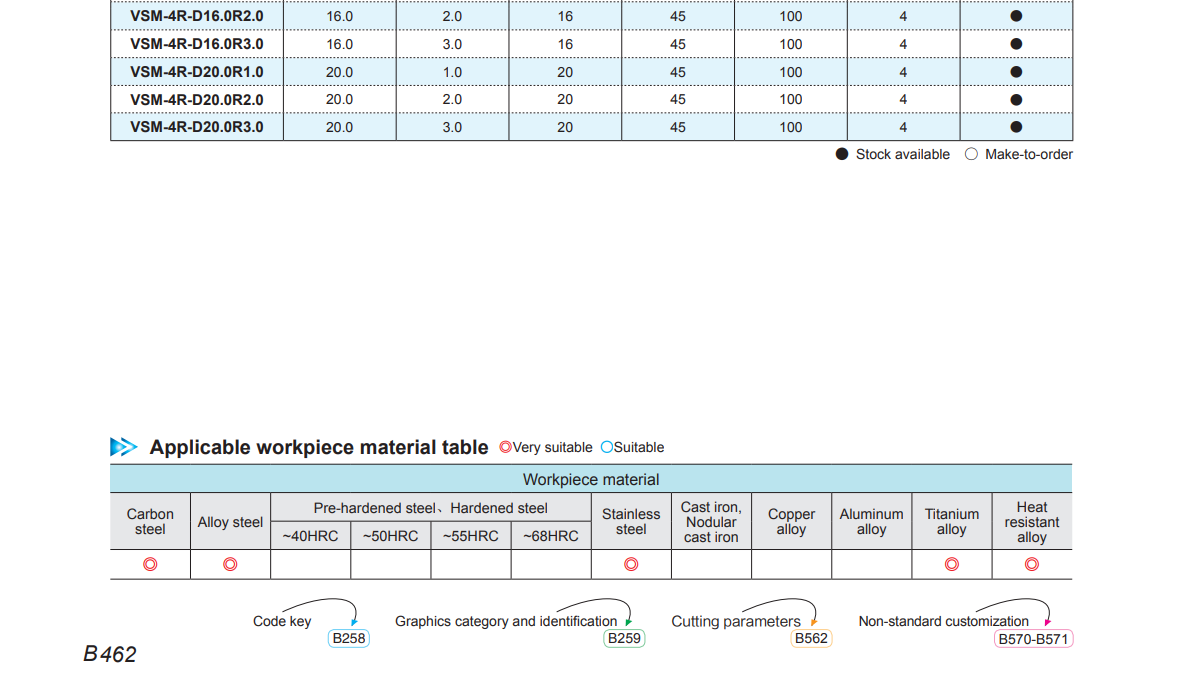Screen dimensions: 1185x687
Task: Click the black Stock available legend dot
Action: [842, 154]
